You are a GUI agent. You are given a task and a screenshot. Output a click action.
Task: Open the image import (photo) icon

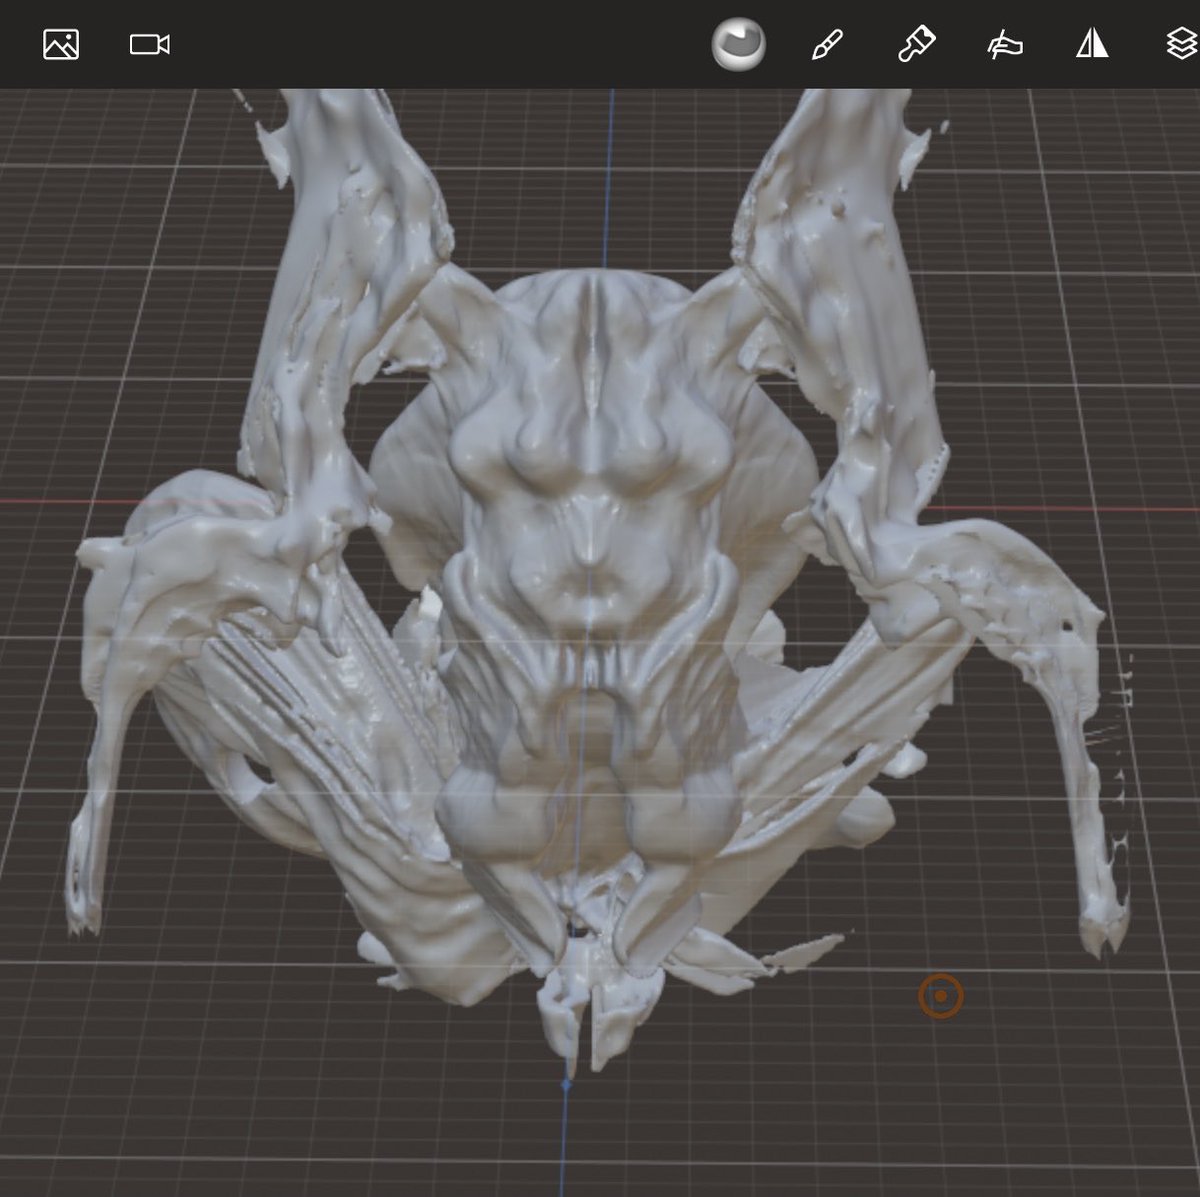[x=61, y=44]
